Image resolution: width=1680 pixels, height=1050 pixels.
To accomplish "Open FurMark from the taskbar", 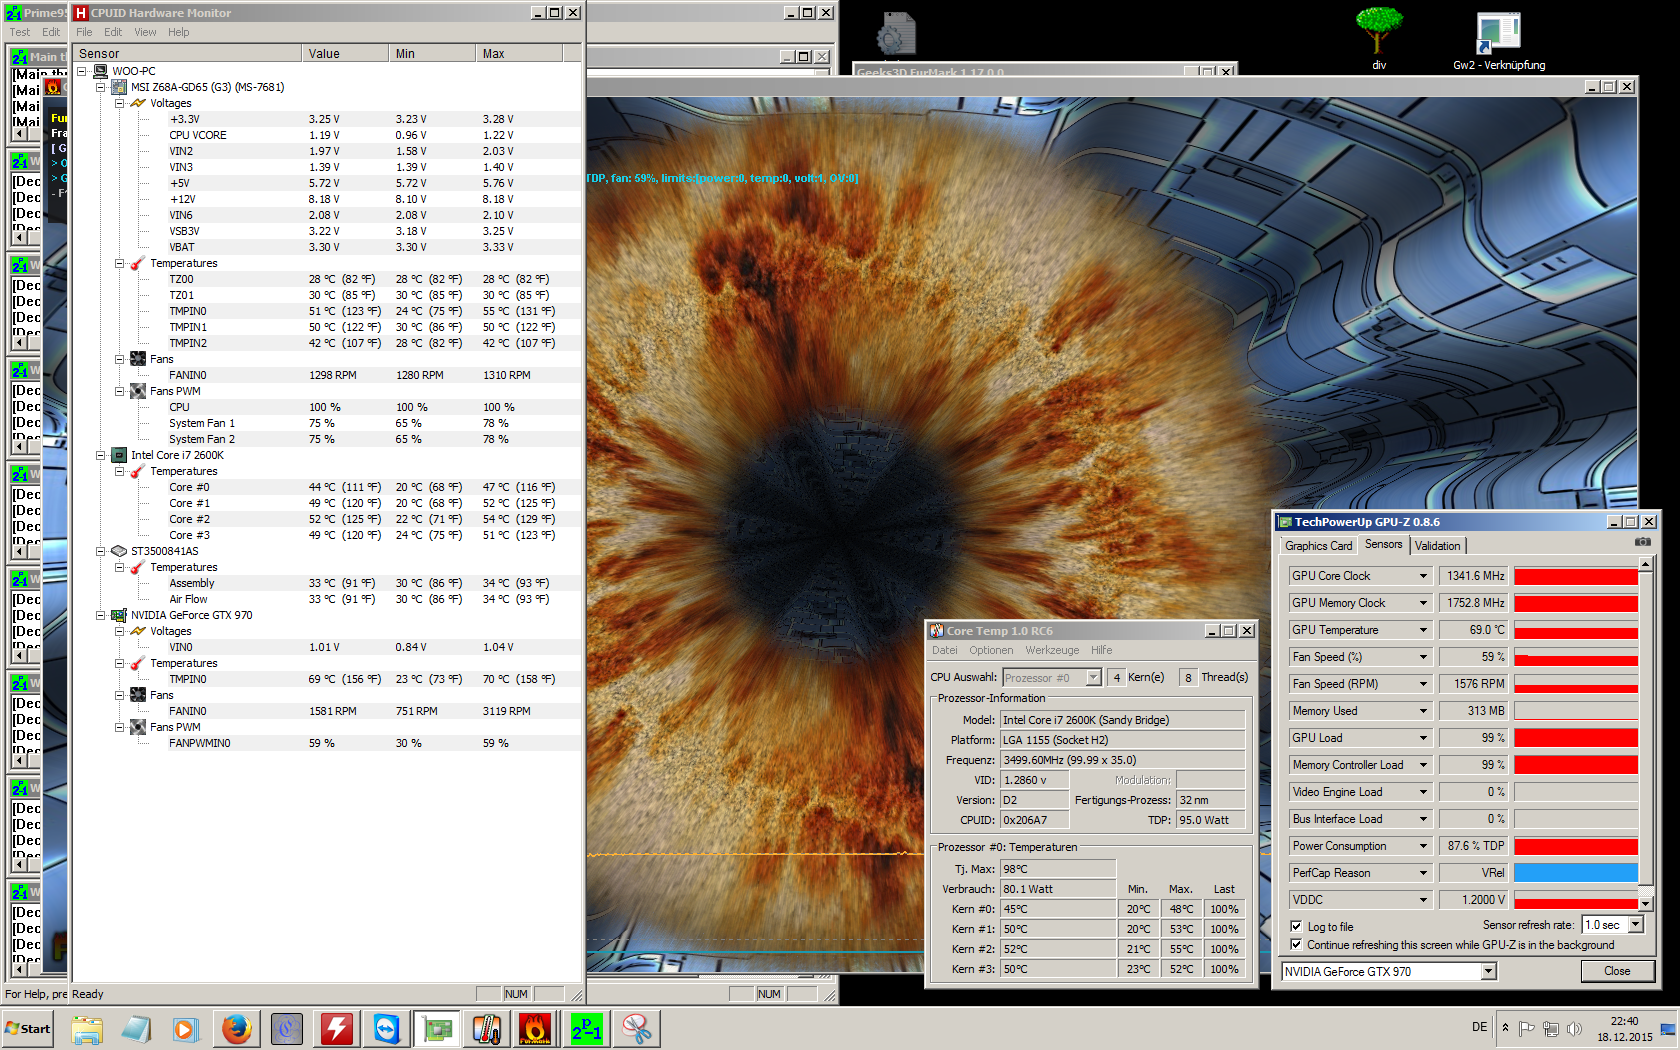I will click(536, 1028).
